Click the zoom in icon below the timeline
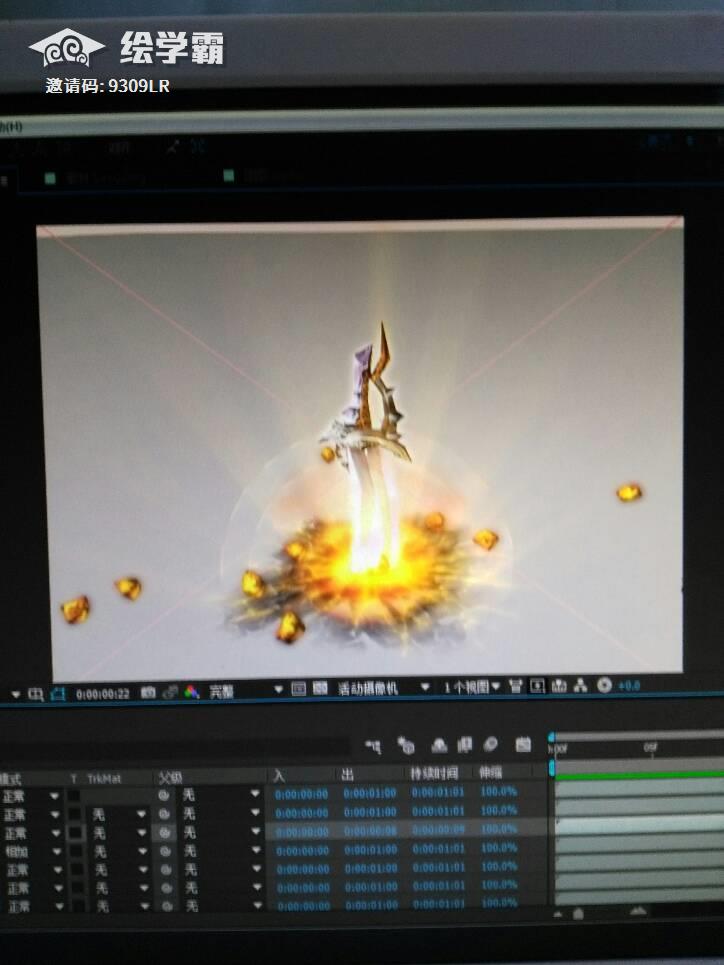 pyautogui.click(x=638, y=910)
